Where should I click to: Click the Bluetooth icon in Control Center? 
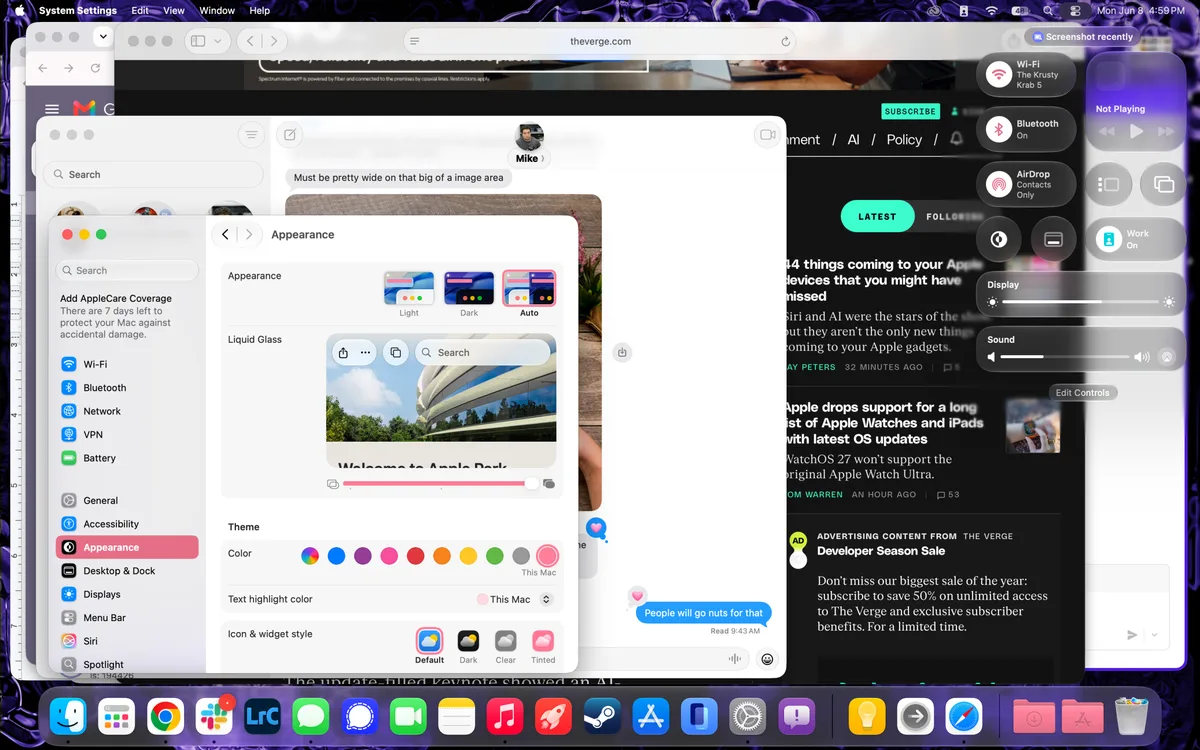click(x=998, y=129)
